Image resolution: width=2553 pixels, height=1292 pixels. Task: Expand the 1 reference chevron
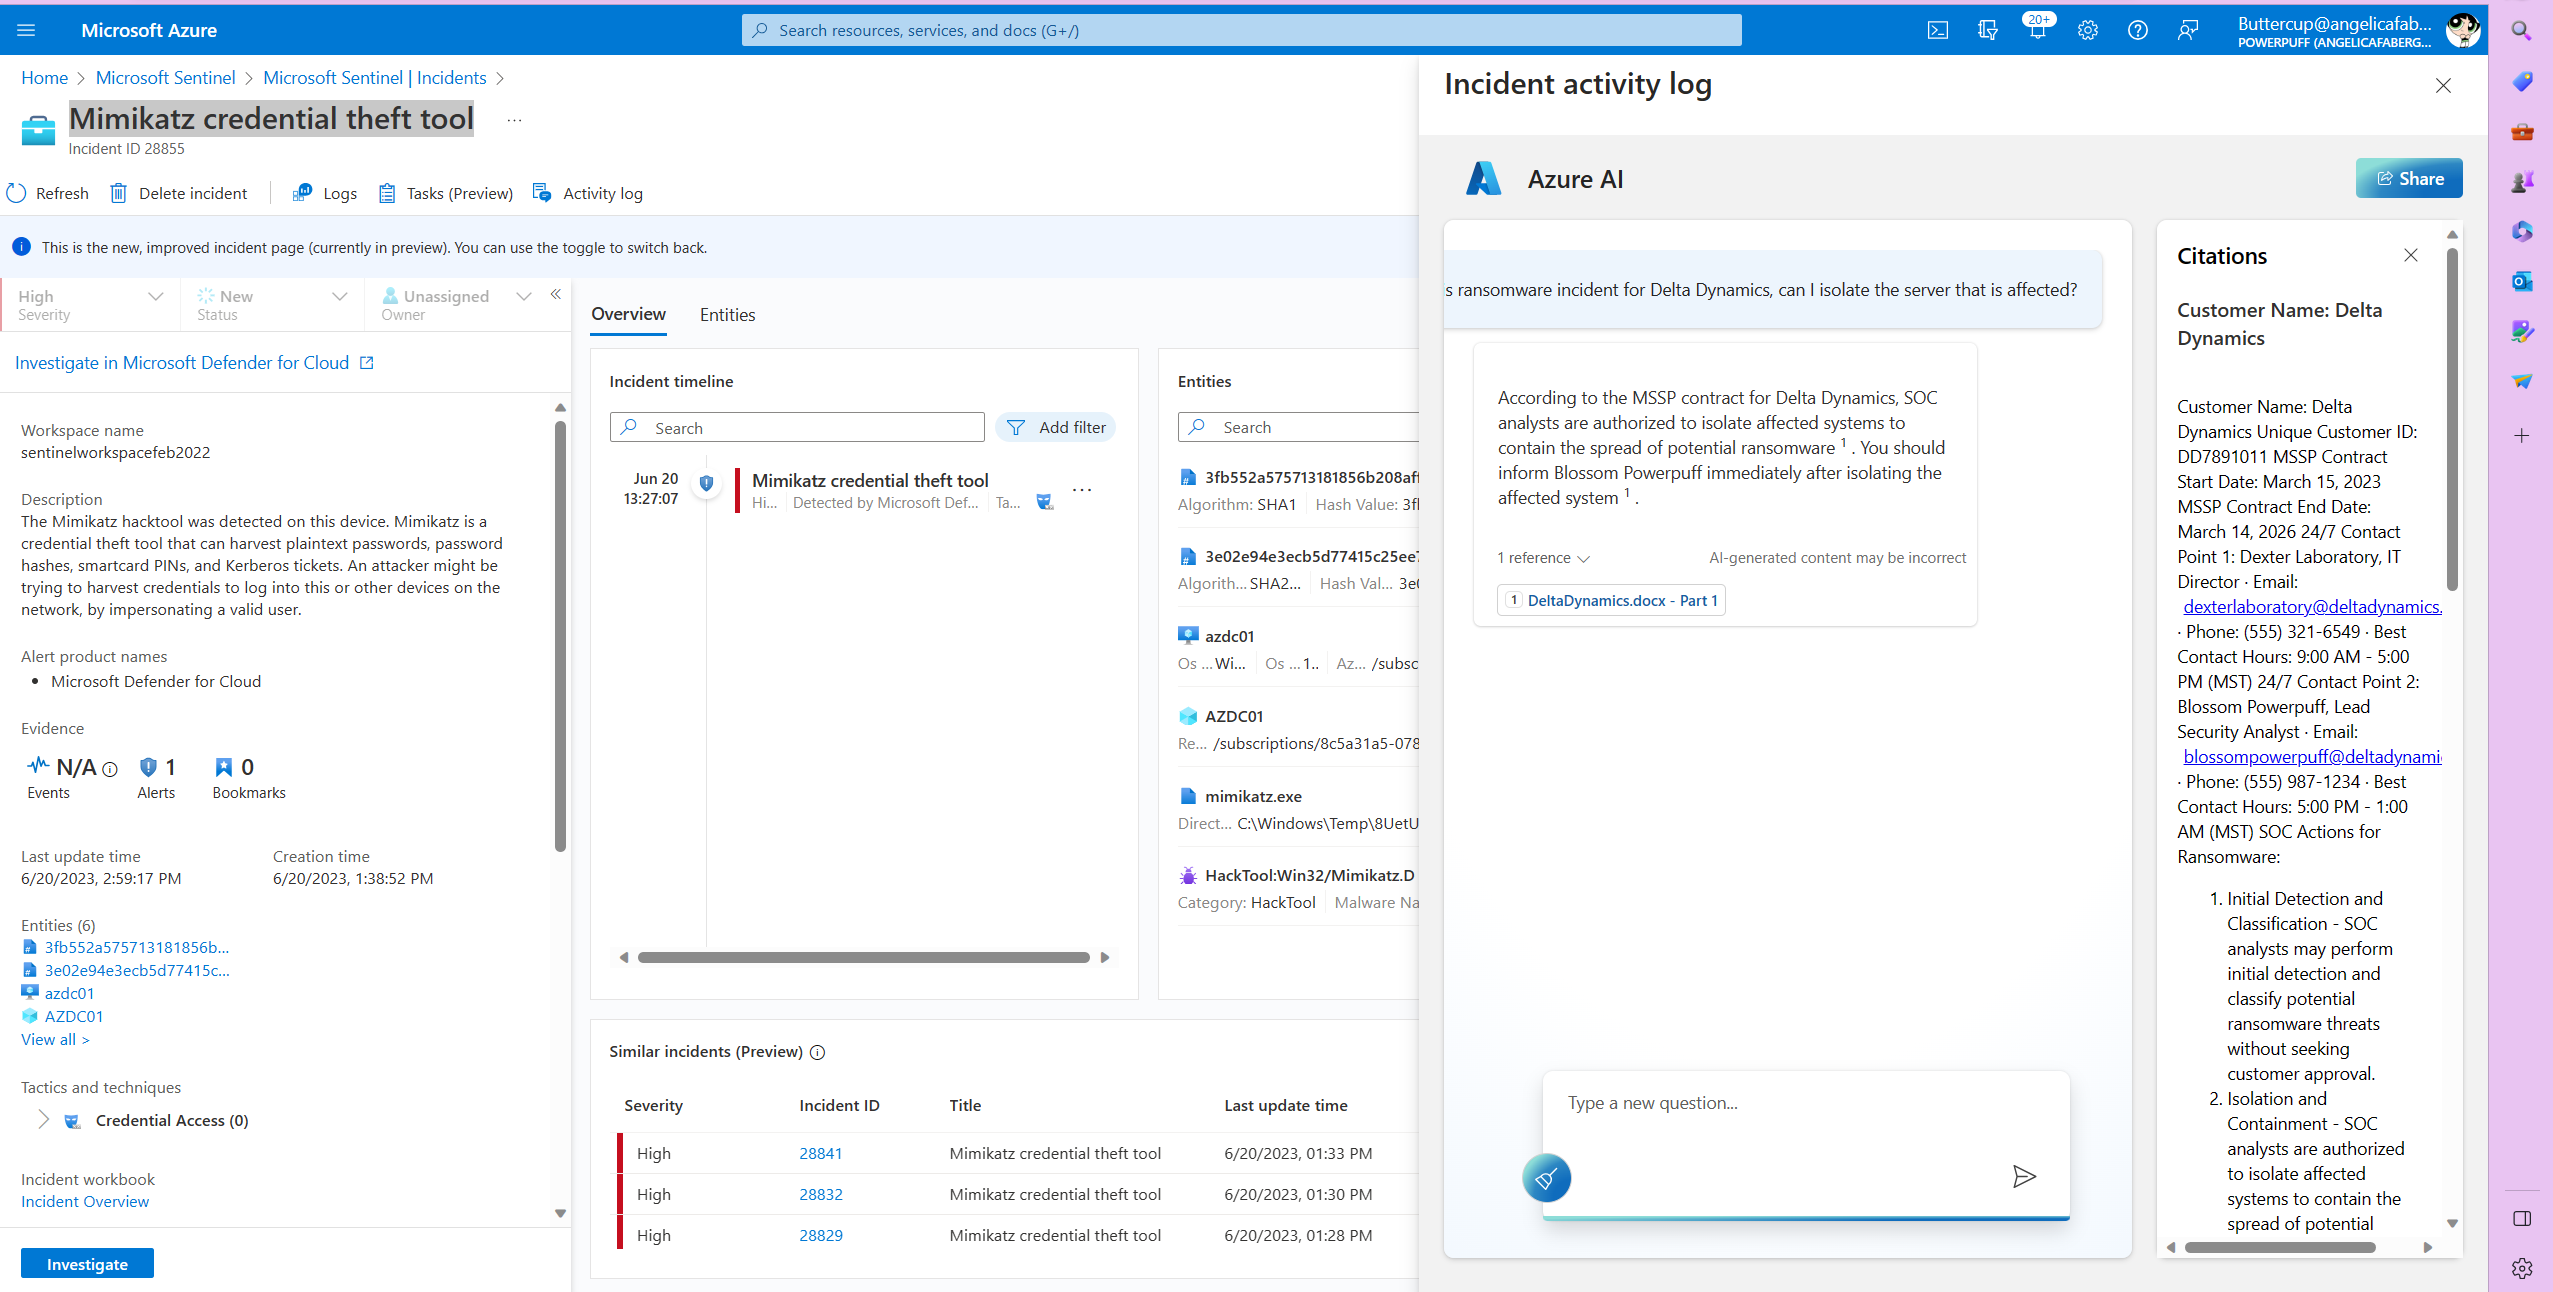point(1583,559)
